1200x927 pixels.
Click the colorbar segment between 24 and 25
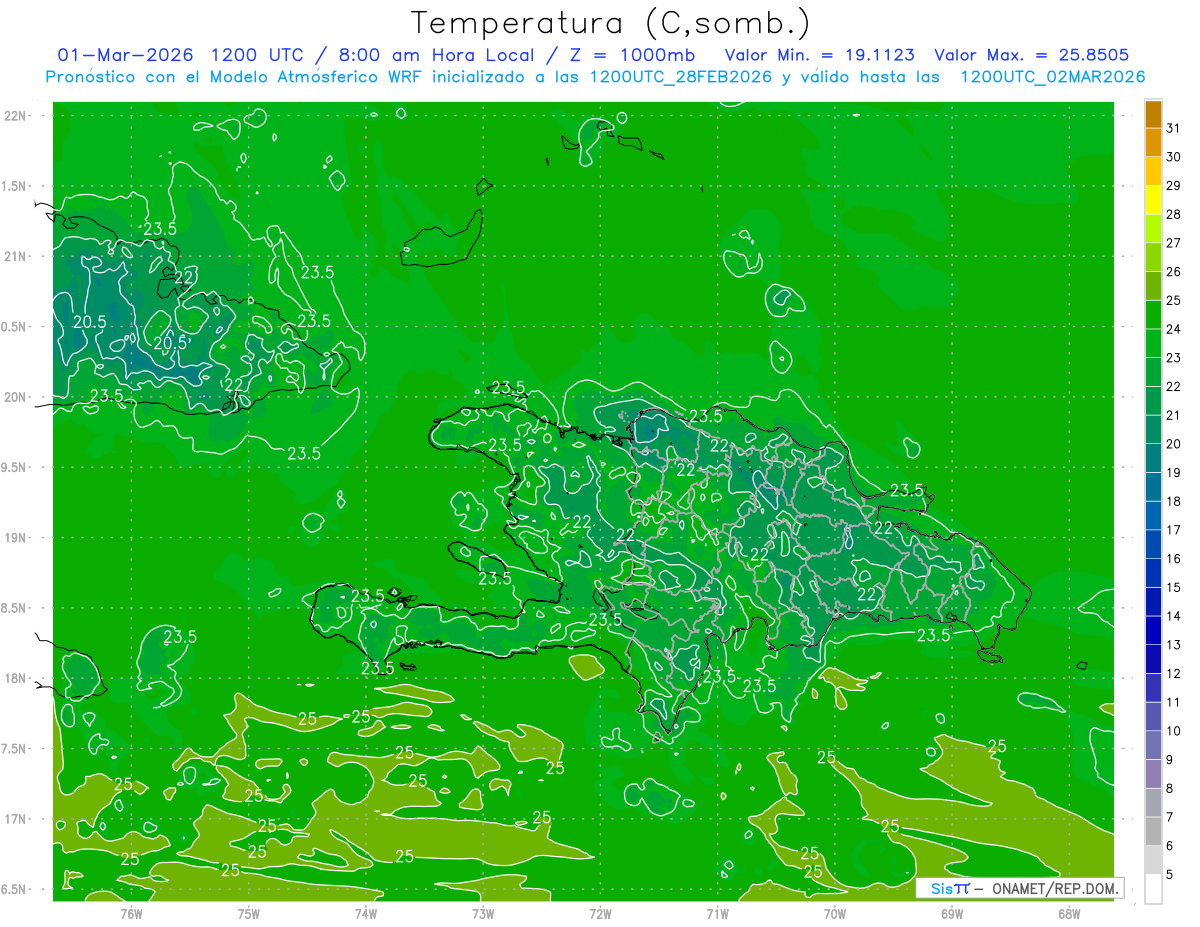pos(1153,315)
